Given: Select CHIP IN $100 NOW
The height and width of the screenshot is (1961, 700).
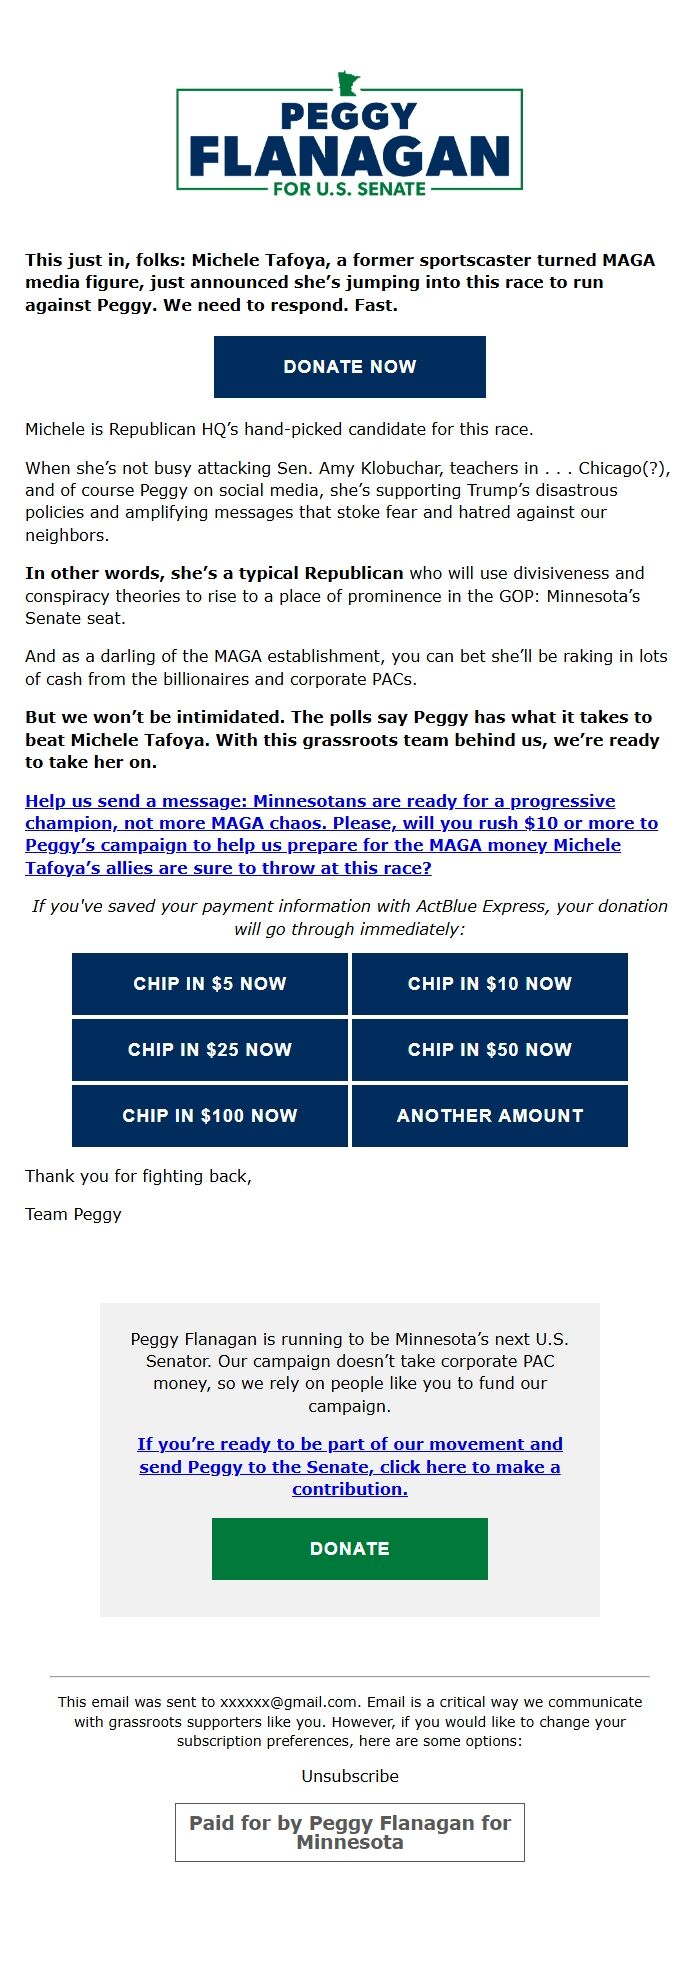Looking at the screenshot, I should 209,1116.
